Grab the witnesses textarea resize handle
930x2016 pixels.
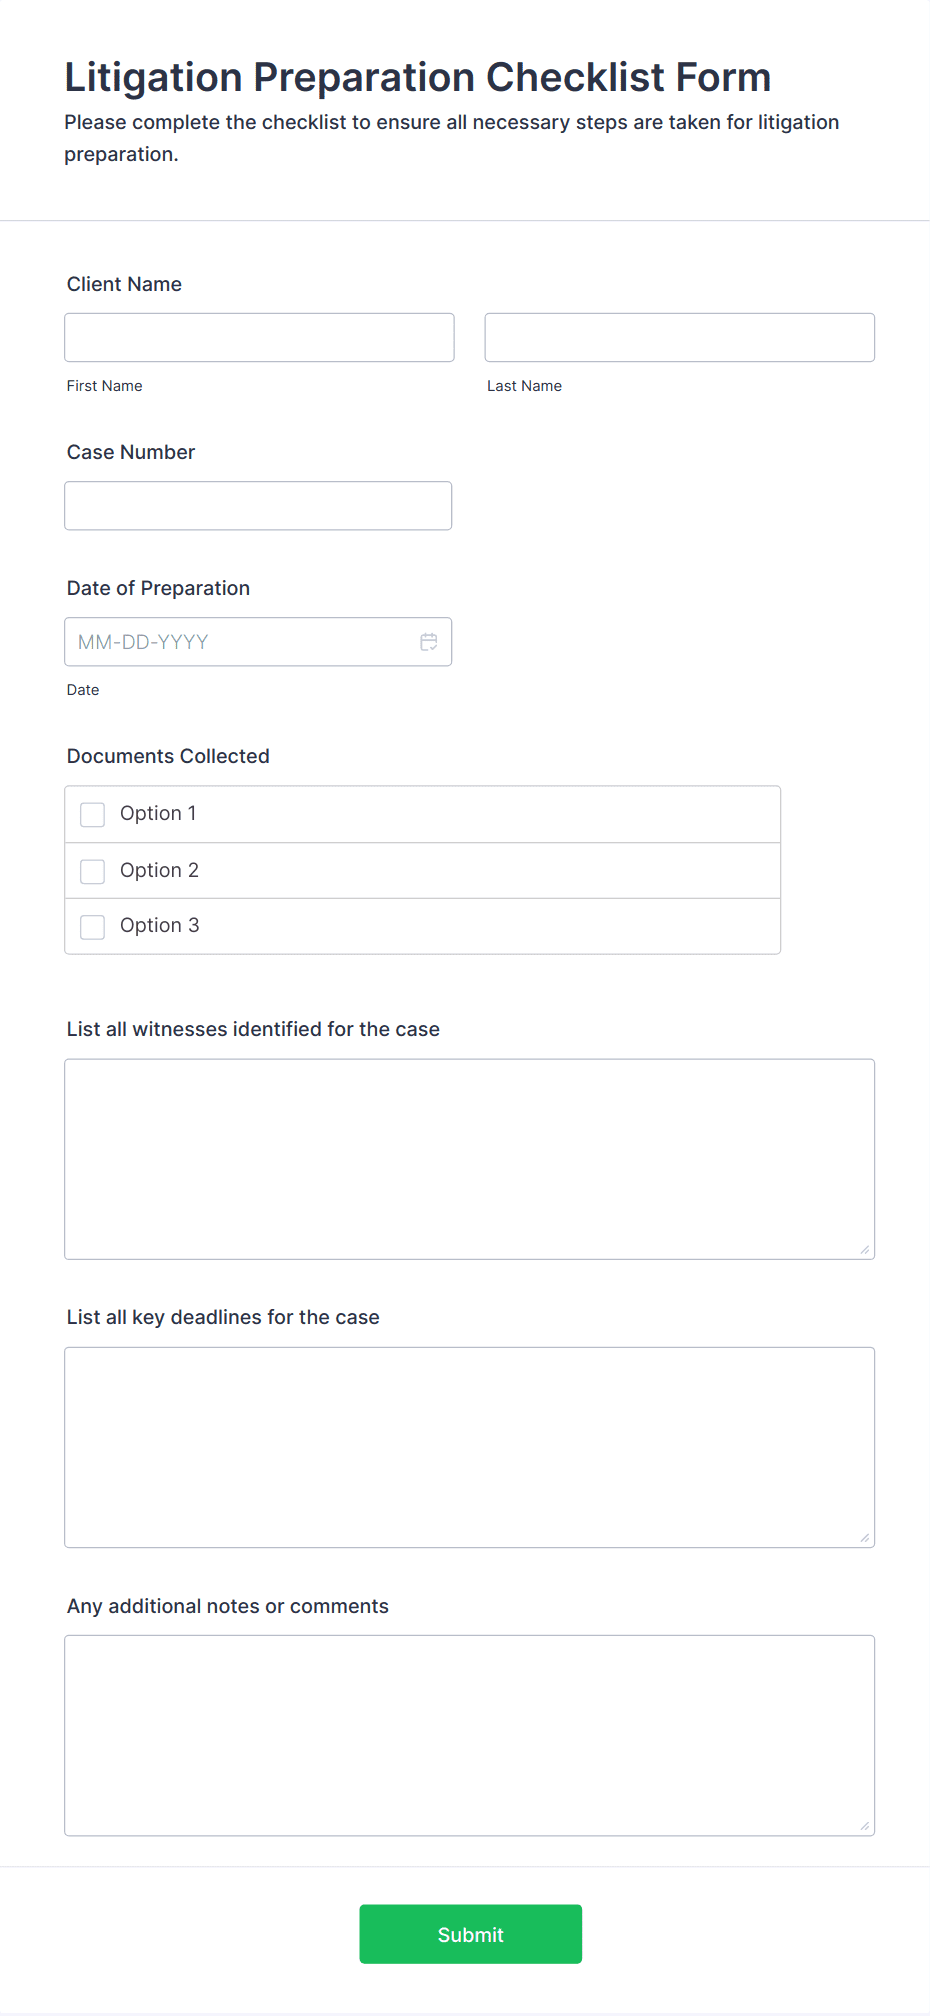(x=865, y=1250)
